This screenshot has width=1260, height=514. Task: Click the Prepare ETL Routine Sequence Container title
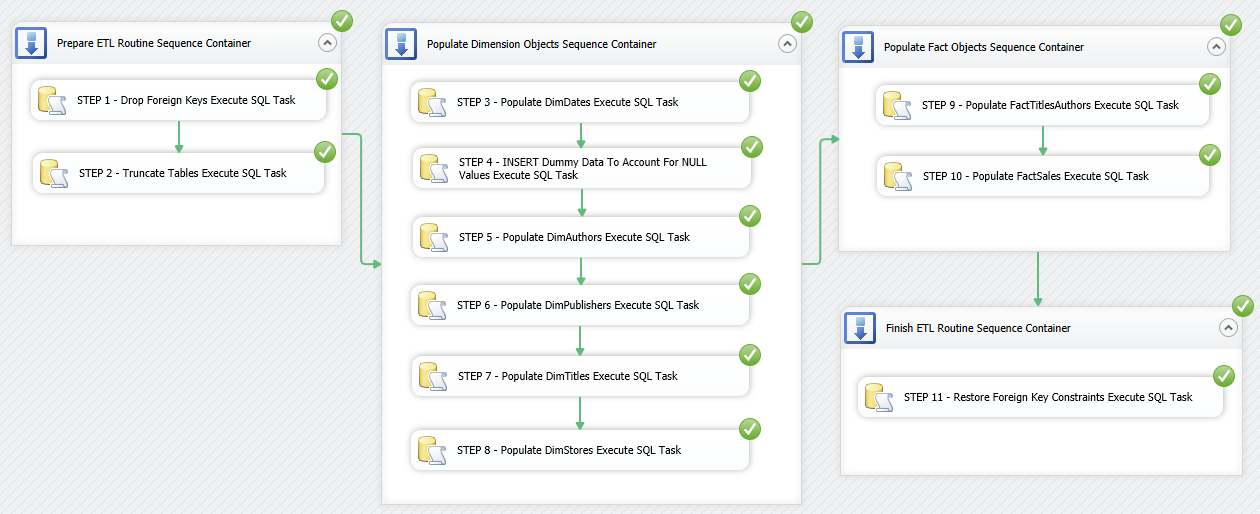154,44
